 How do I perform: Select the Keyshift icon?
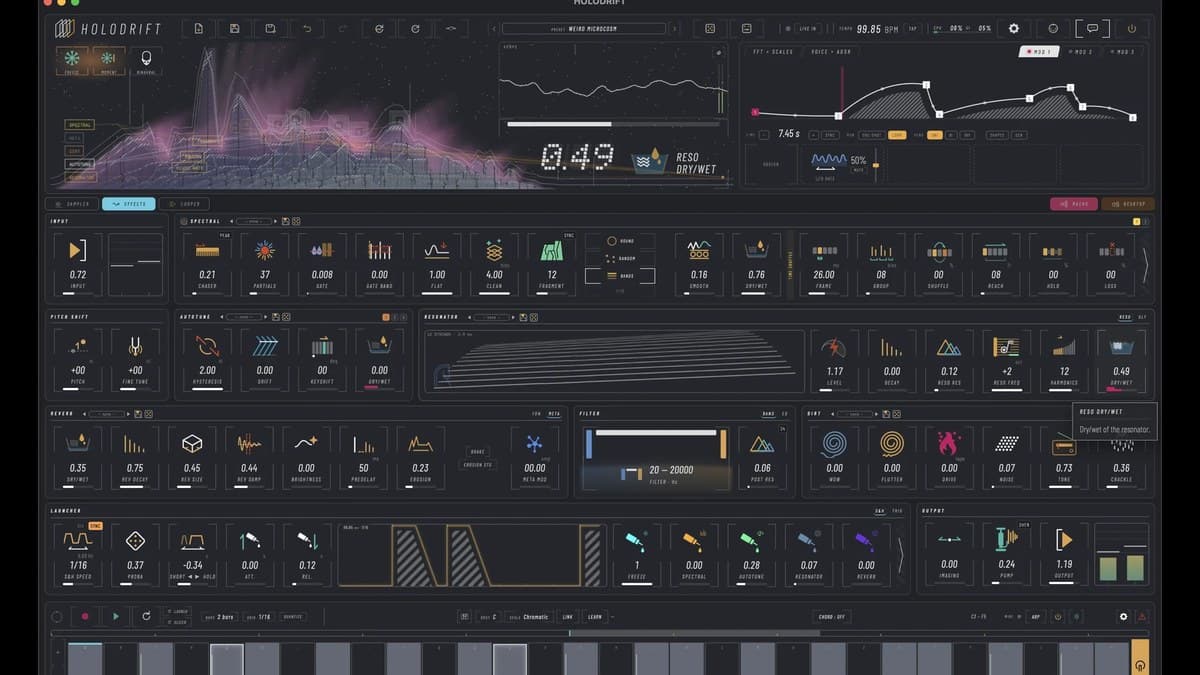point(322,347)
